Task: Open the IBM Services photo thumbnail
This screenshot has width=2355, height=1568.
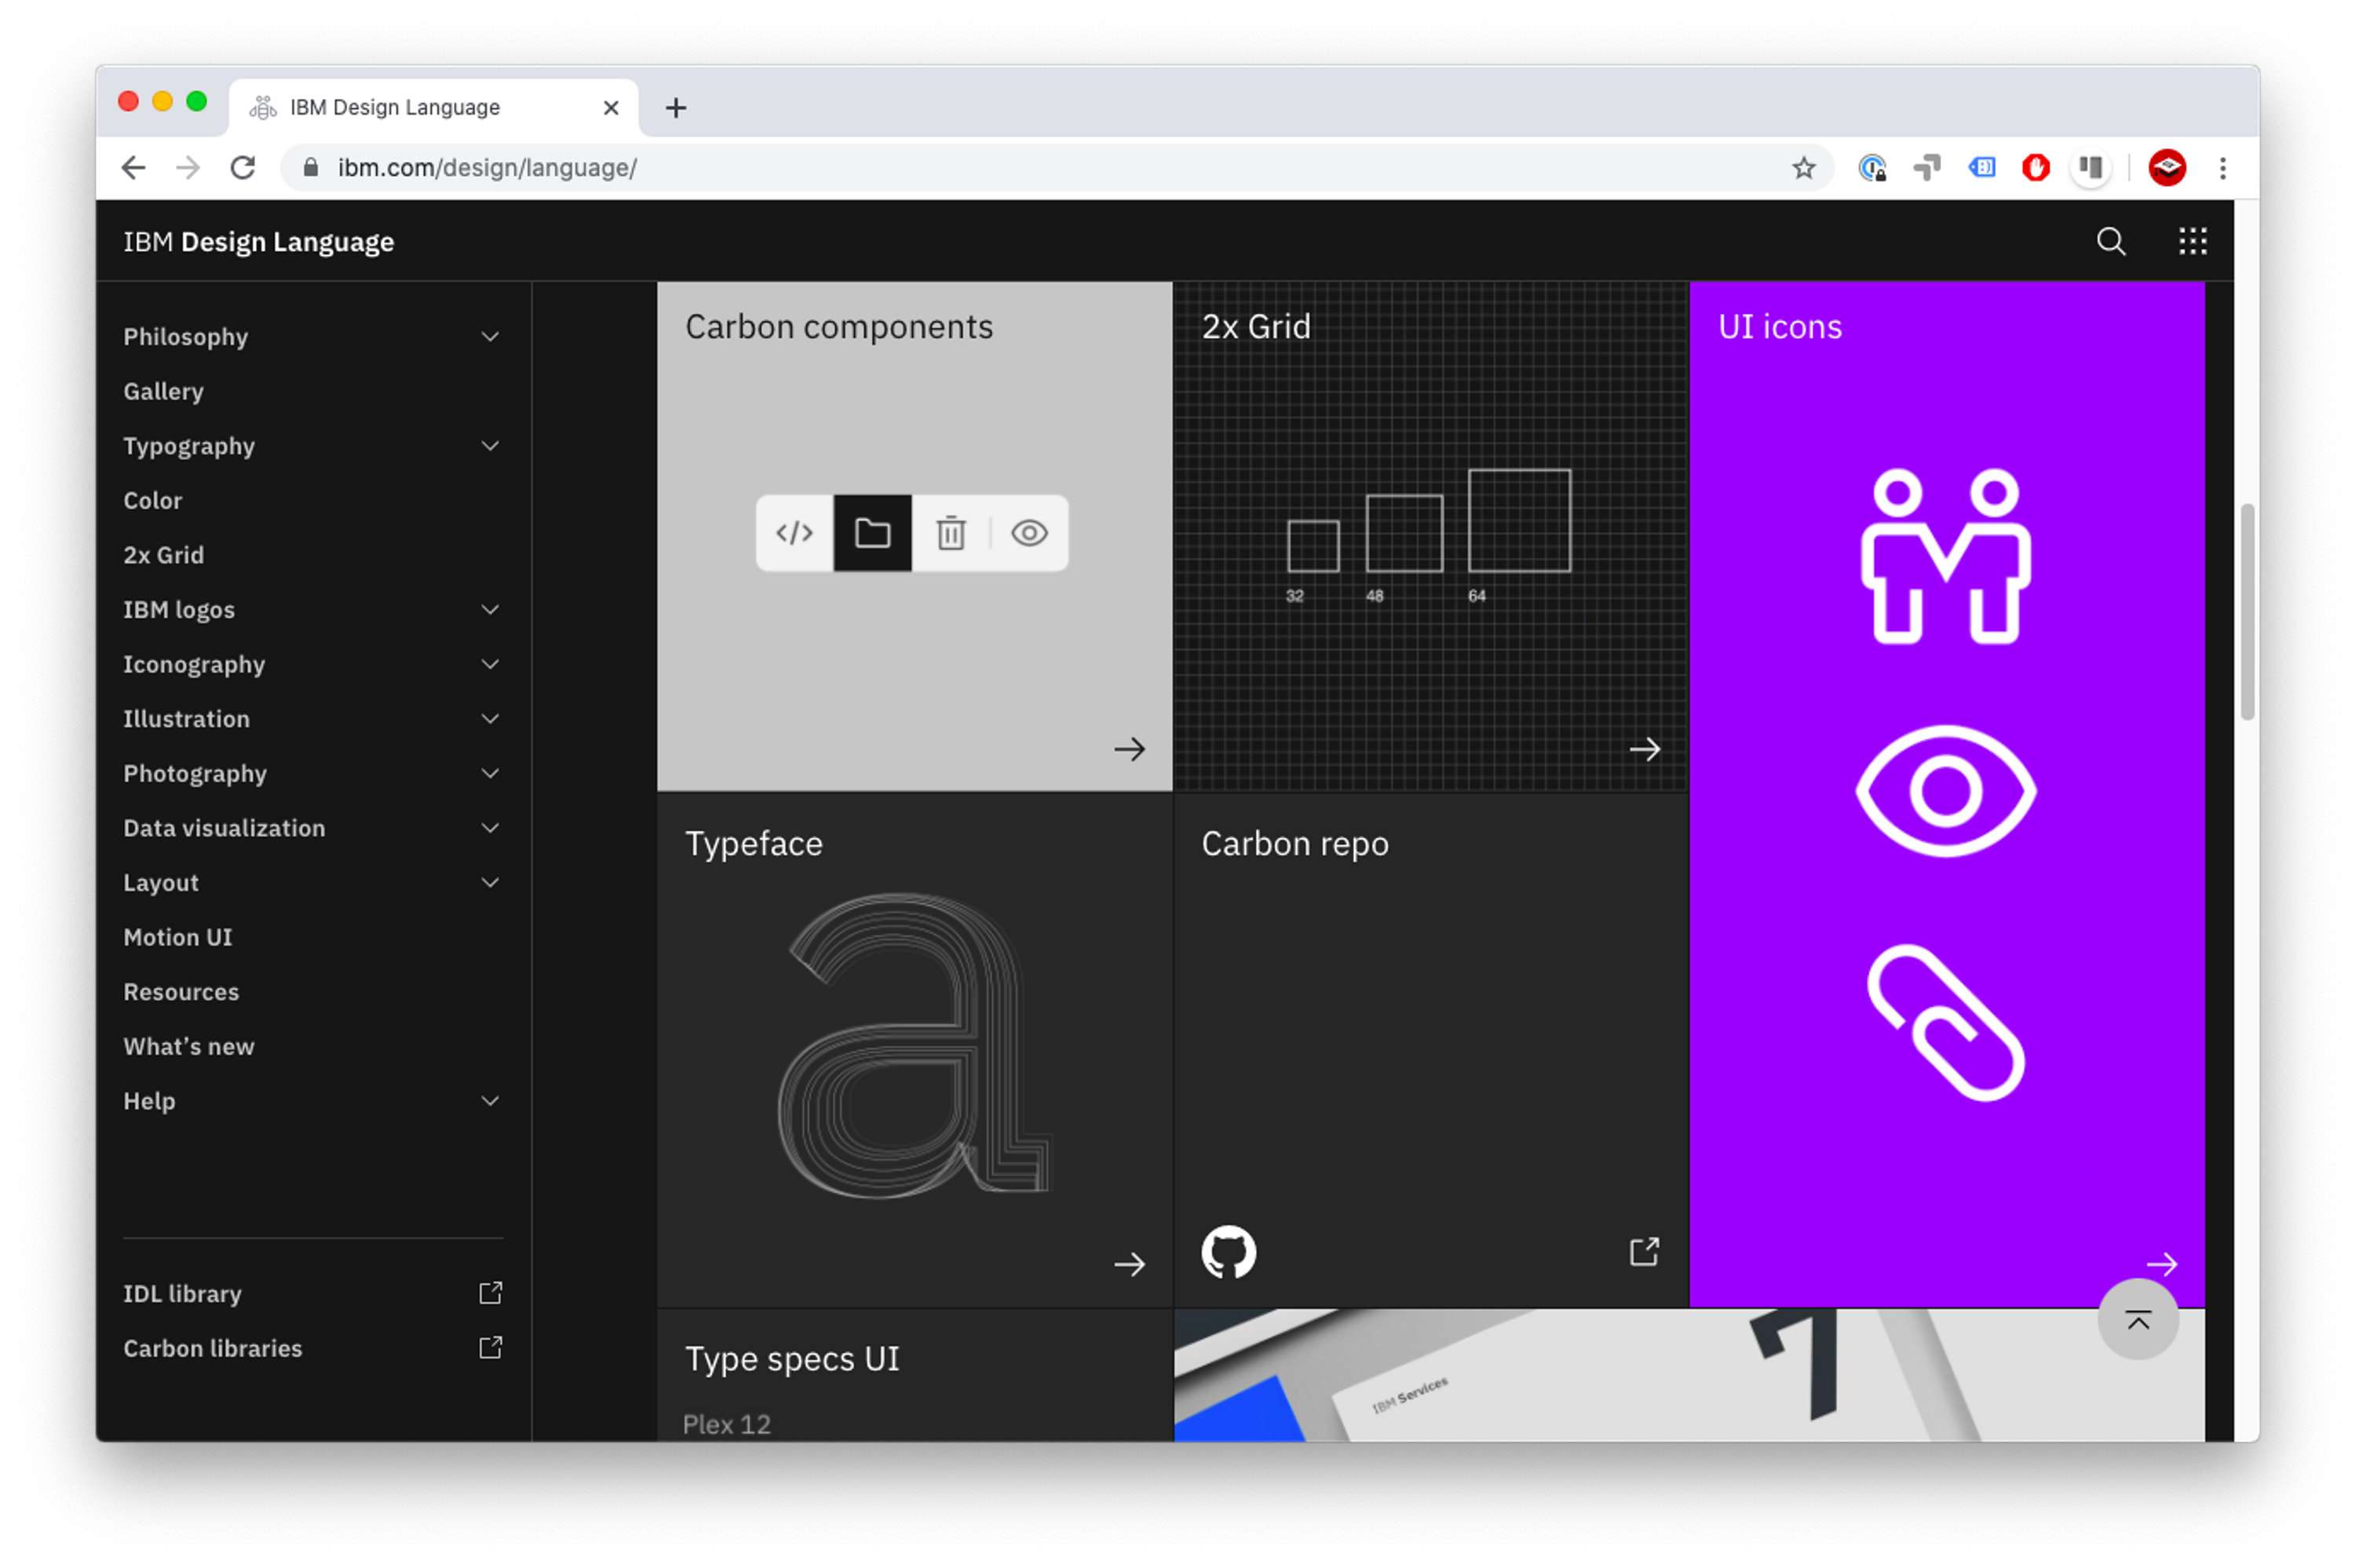Action: (1688, 1375)
